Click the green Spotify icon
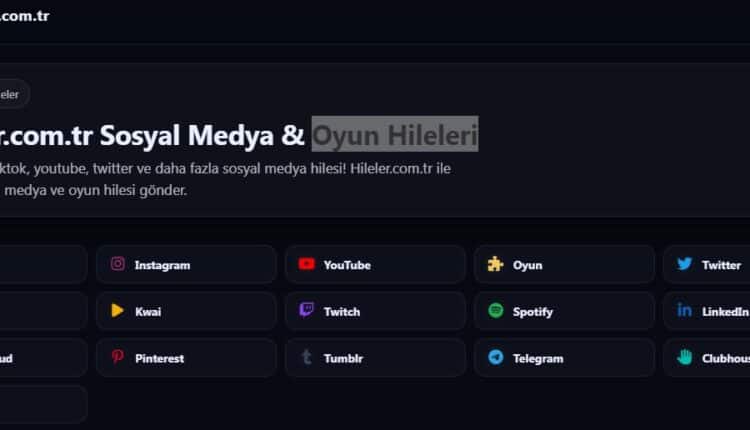Image resolution: width=750 pixels, height=430 pixels. click(495, 311)
